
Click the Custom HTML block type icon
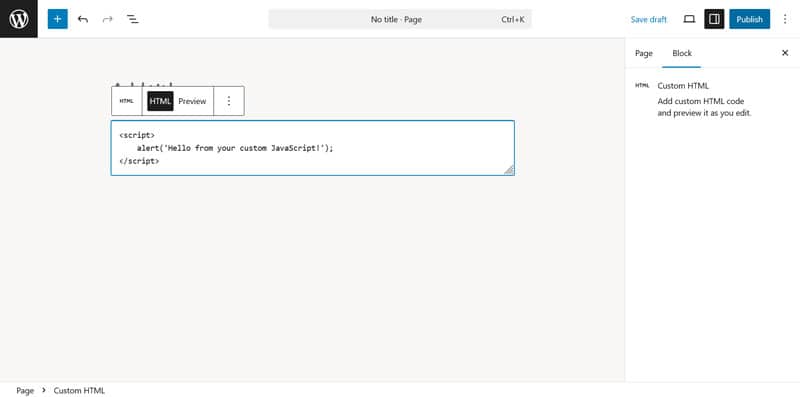127,101
